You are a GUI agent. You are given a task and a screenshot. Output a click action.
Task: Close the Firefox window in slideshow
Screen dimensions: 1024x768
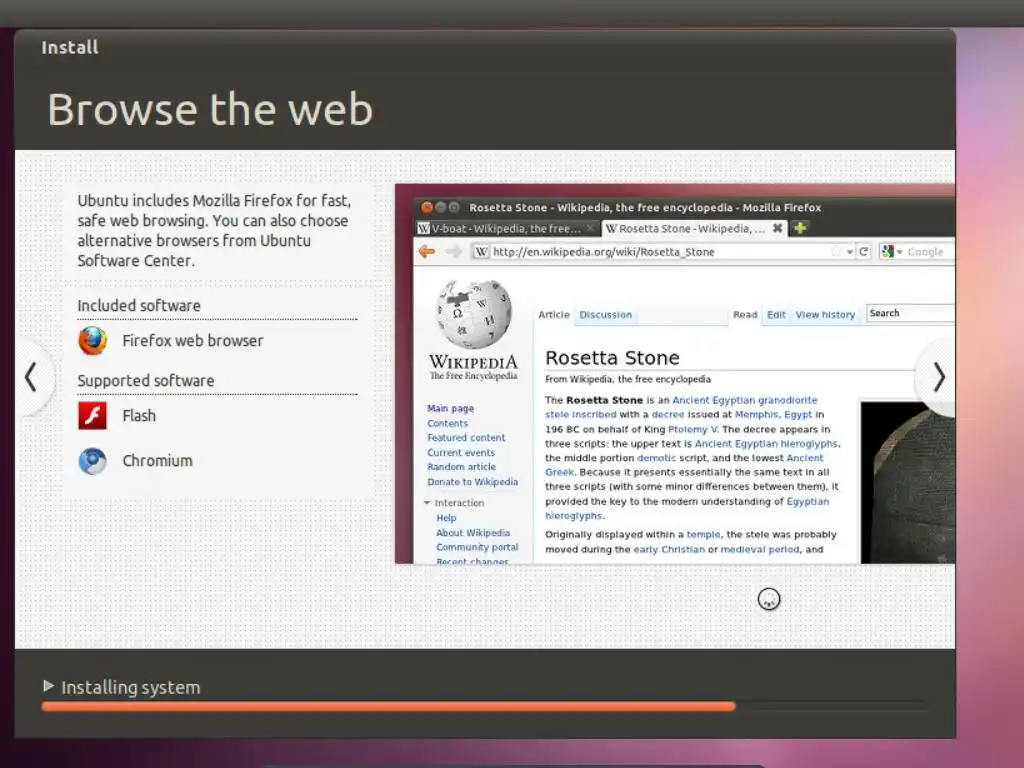(426, 208)
